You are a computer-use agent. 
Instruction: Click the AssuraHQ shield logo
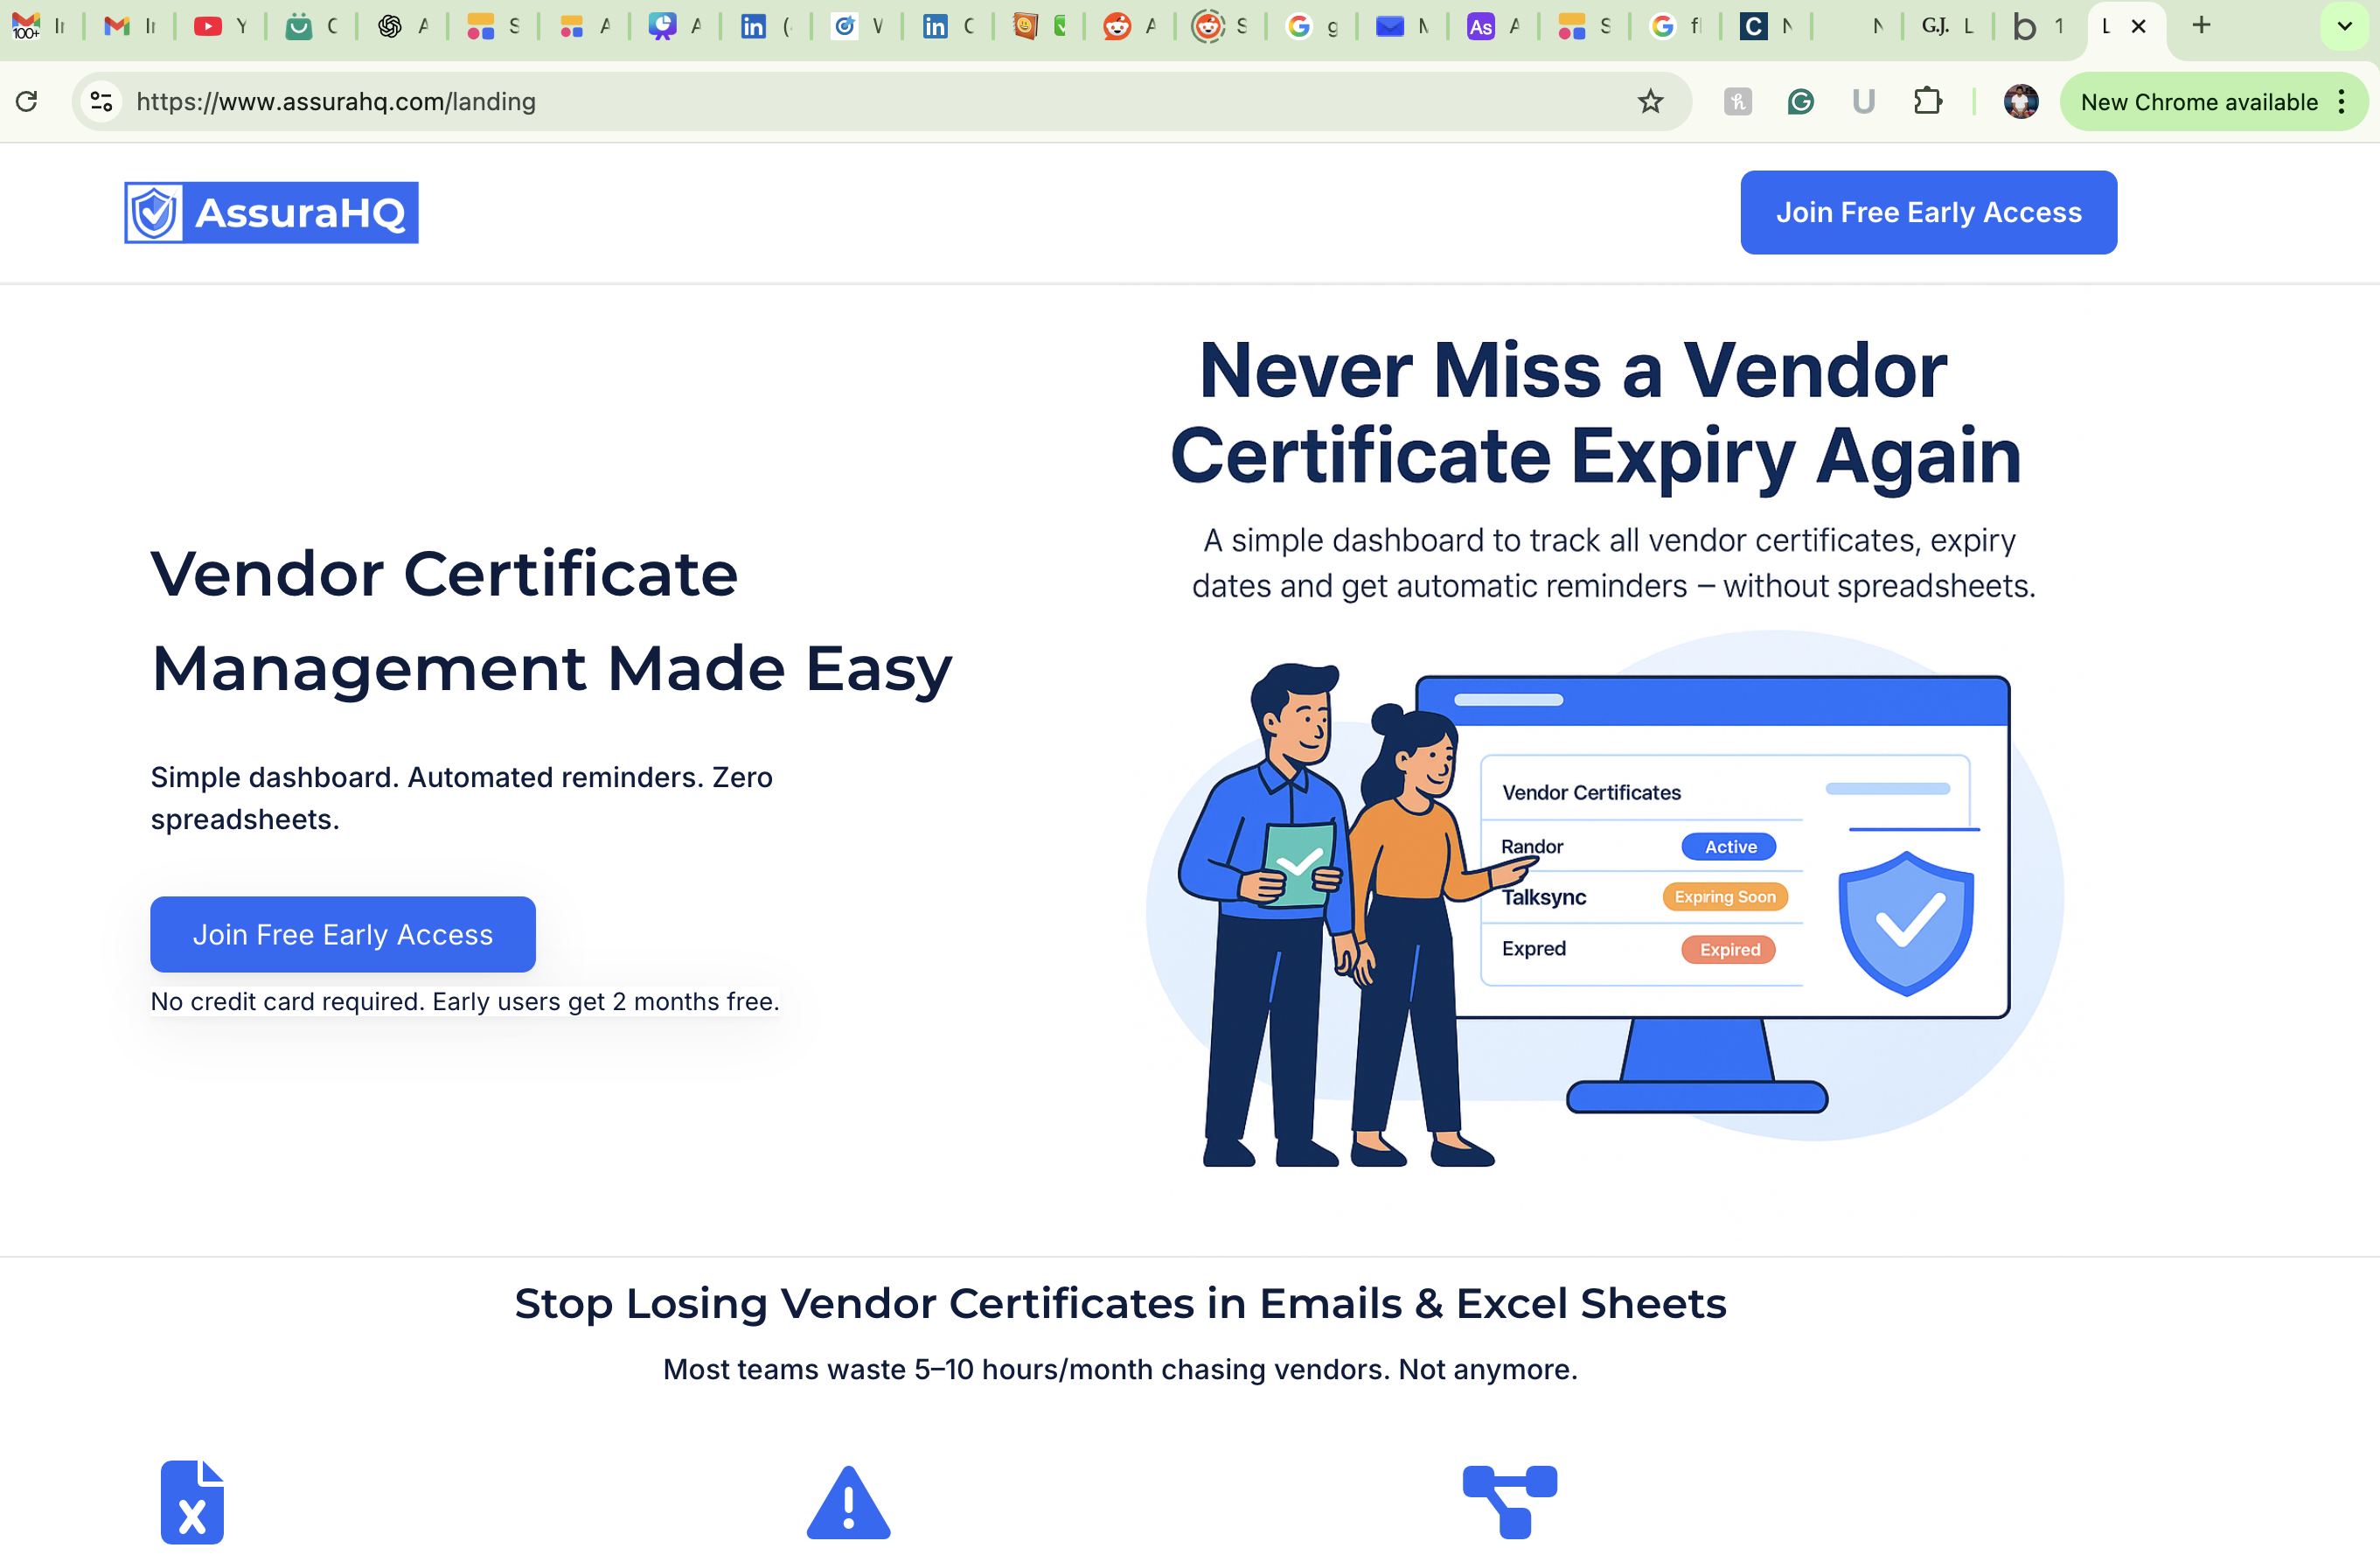pyautogui.click(x=153, y=212)
